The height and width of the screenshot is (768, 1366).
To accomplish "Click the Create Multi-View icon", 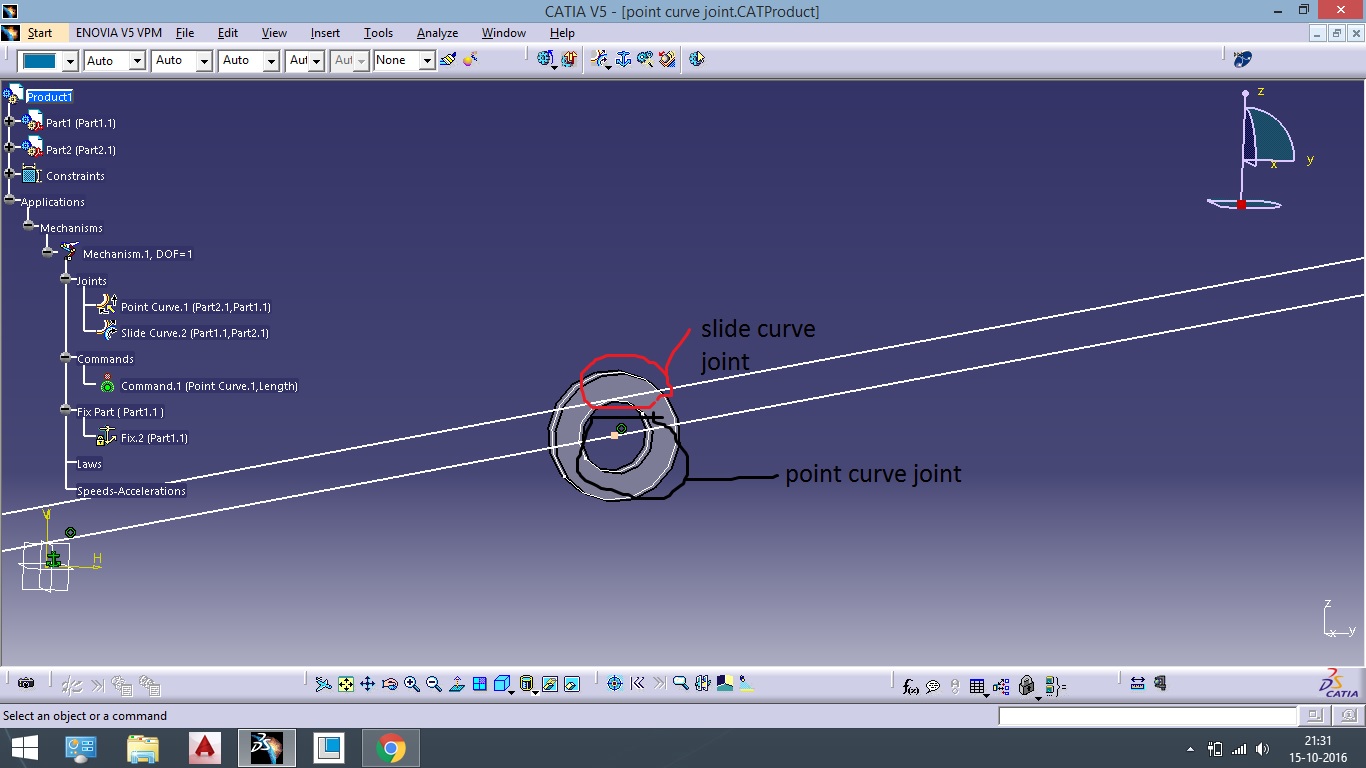I will click(480, 684).
